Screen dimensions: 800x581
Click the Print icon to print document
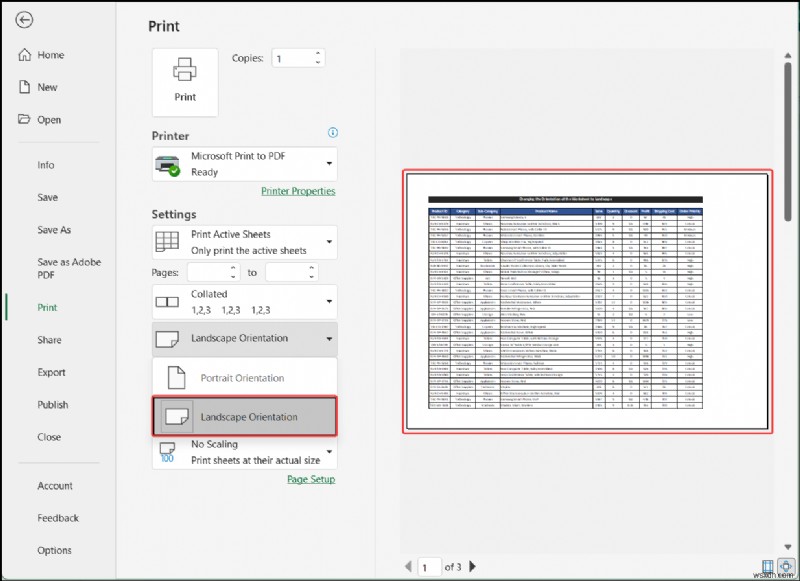coord(184,80)
